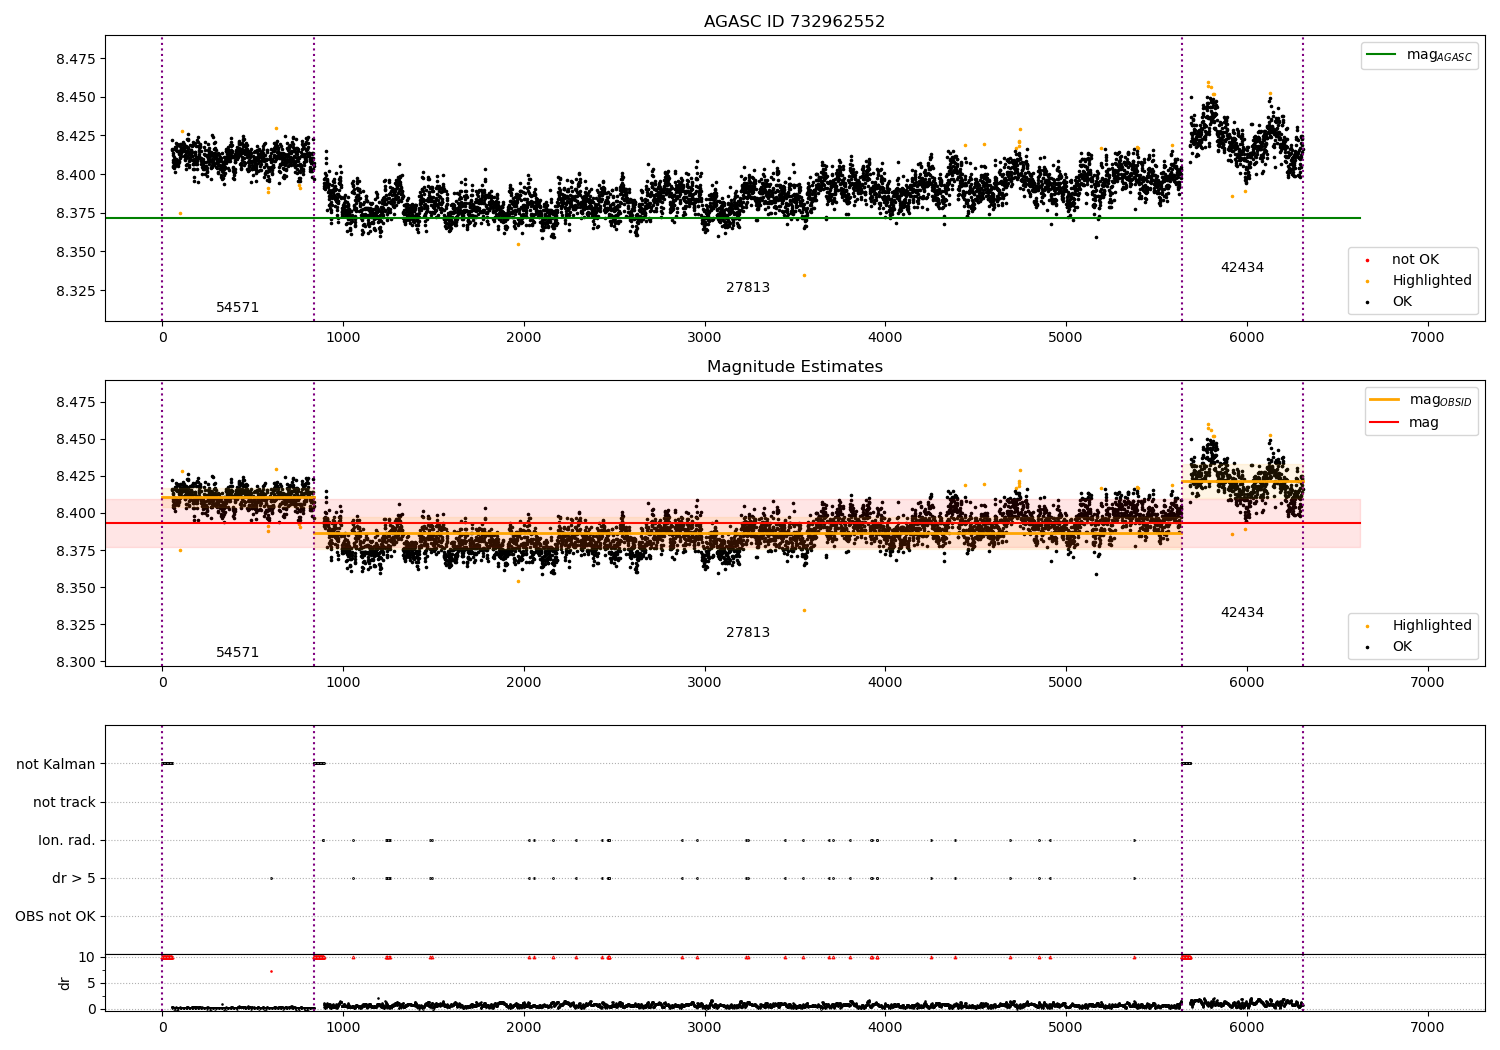Image resolution: width=1500 pixels, height=1050 pixels.
Task: Click obsid label 54571 in middle plot
Action: [237, 653]
